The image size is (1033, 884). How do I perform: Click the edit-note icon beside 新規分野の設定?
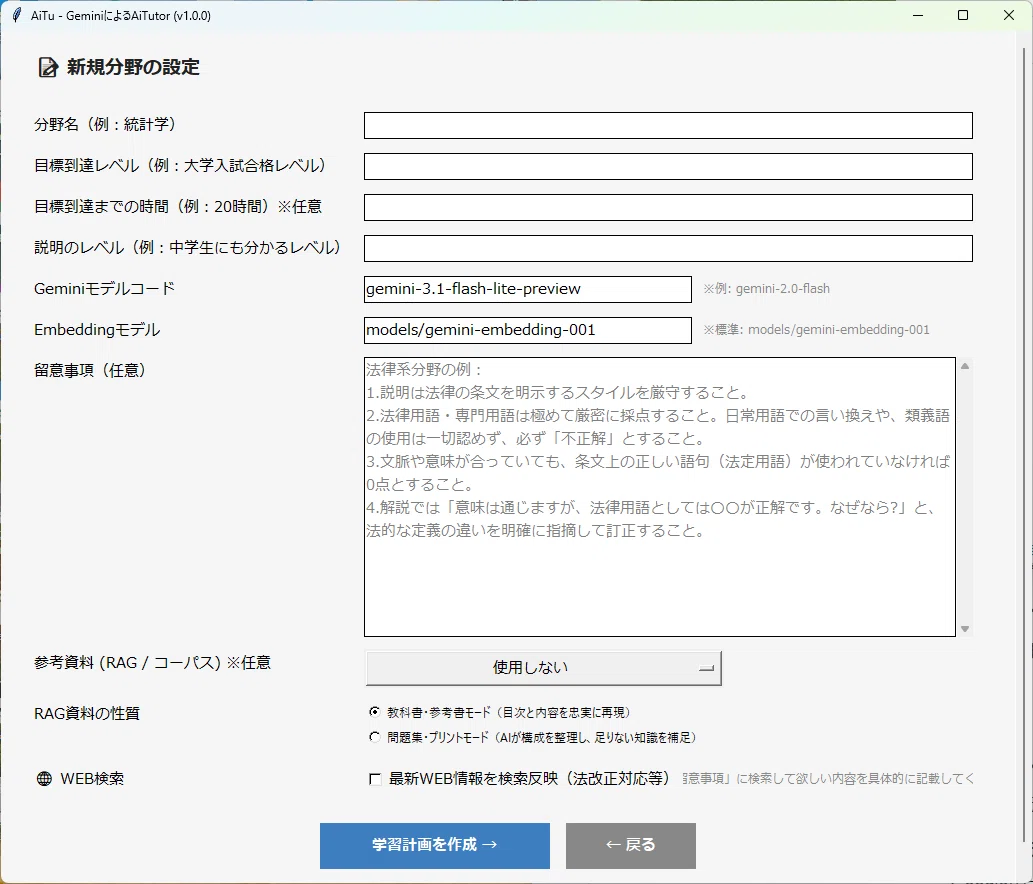click(x=47, y=67)
